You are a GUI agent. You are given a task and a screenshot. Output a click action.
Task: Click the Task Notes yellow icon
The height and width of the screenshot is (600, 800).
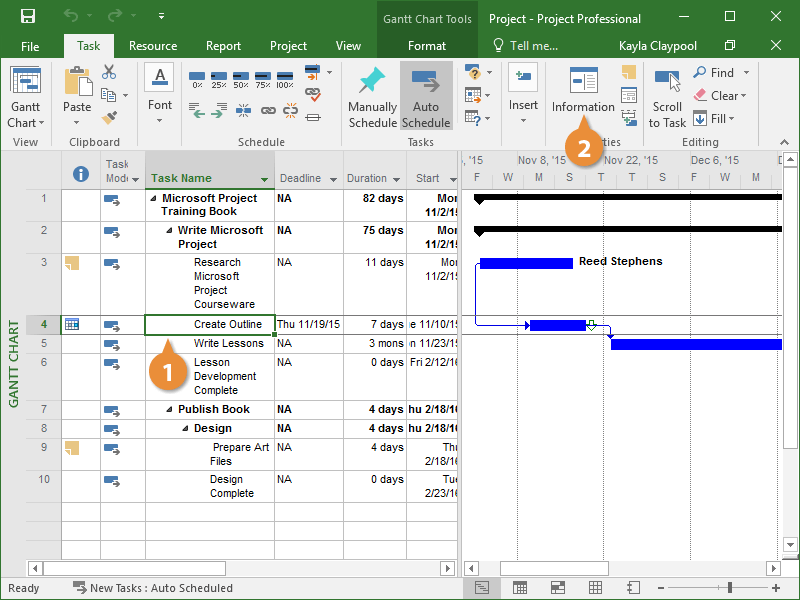tap(628, 72)
